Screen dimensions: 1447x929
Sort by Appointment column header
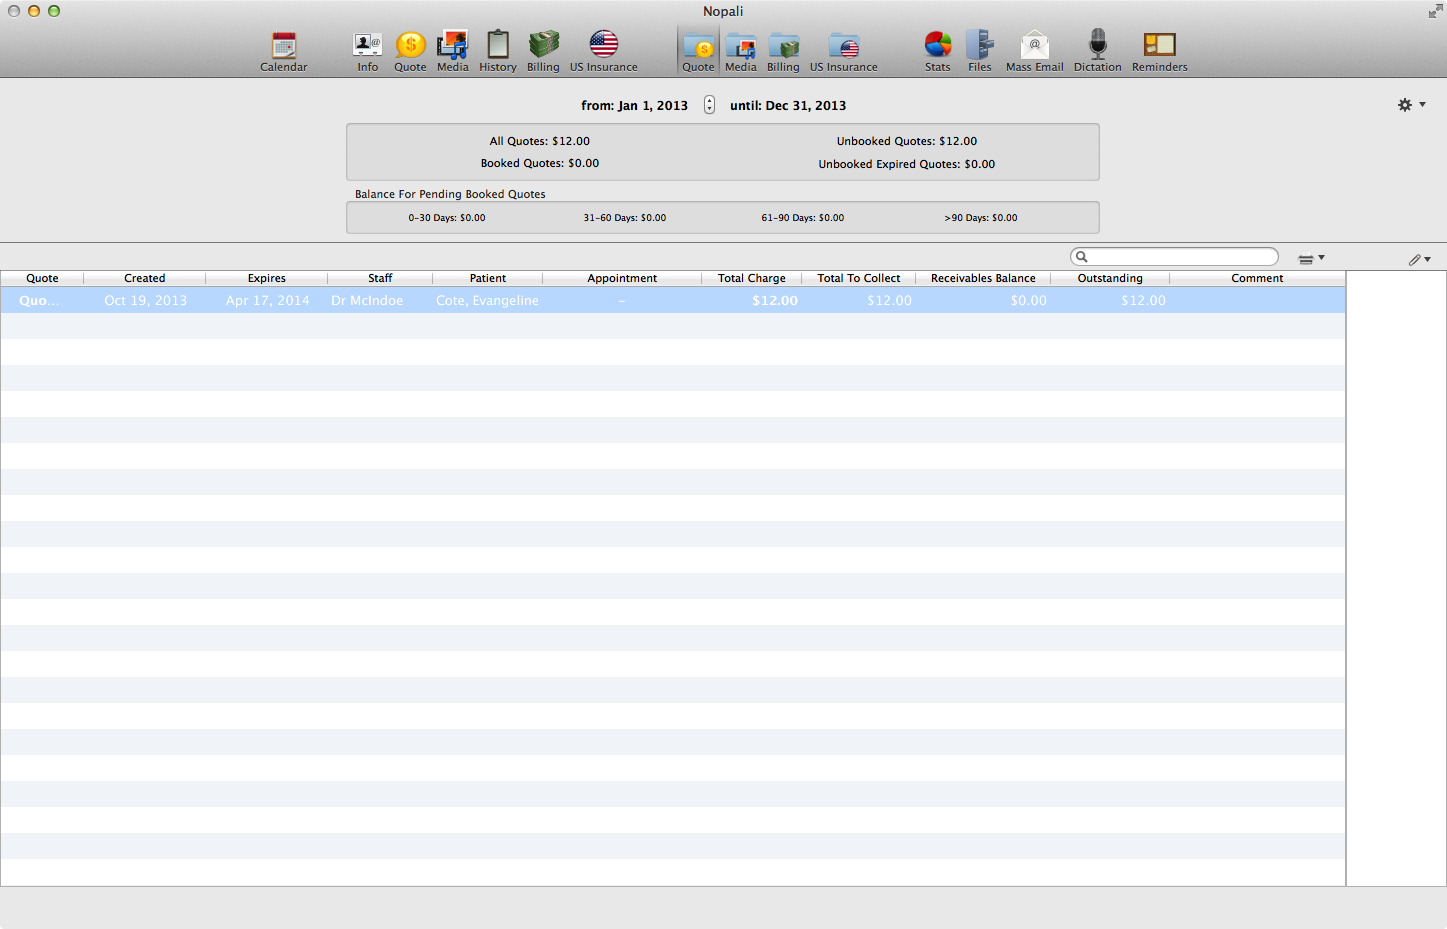[x=622, y=278]
